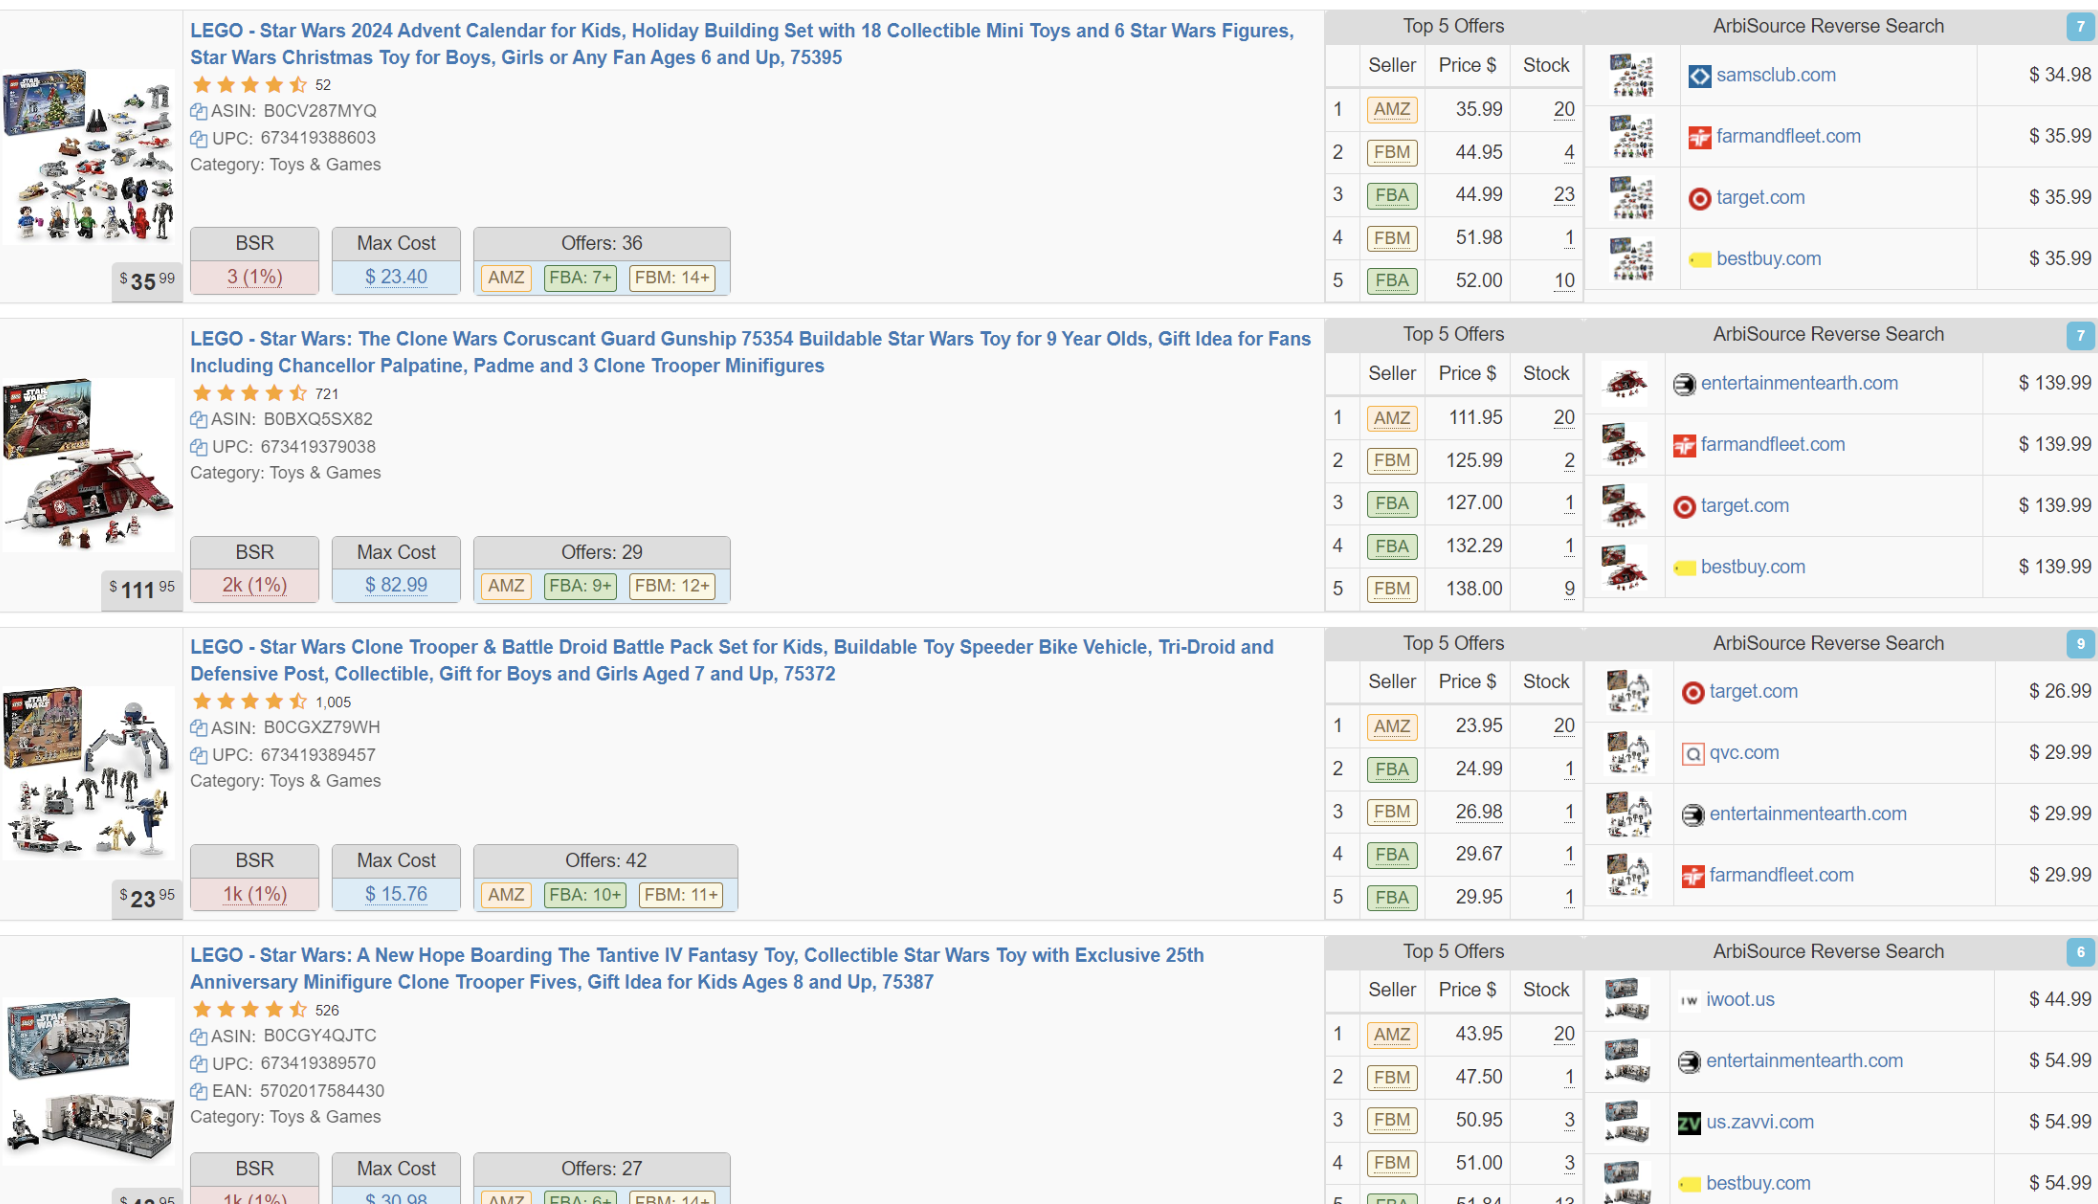This screenshot has height=1204, width=2098.
Task: Click the $35.99 price tag on Advent Calendar
Action: pyautogui.click(x=147, y=281)
